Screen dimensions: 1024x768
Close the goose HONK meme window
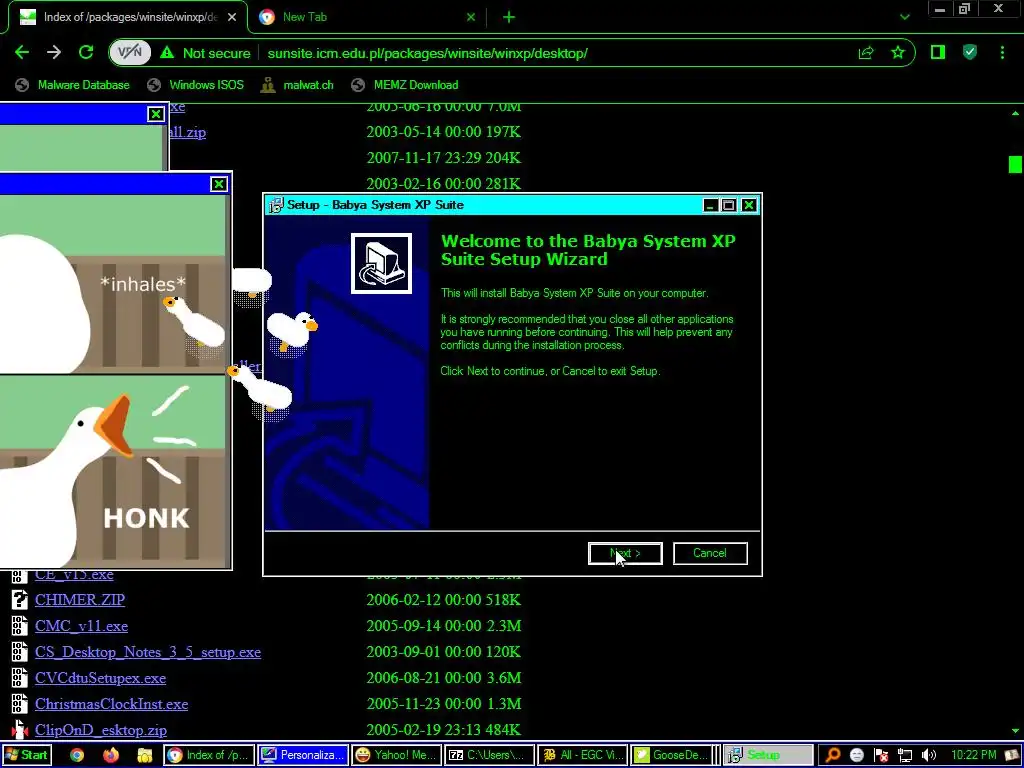pyautogui.click(x=219, y=184)
